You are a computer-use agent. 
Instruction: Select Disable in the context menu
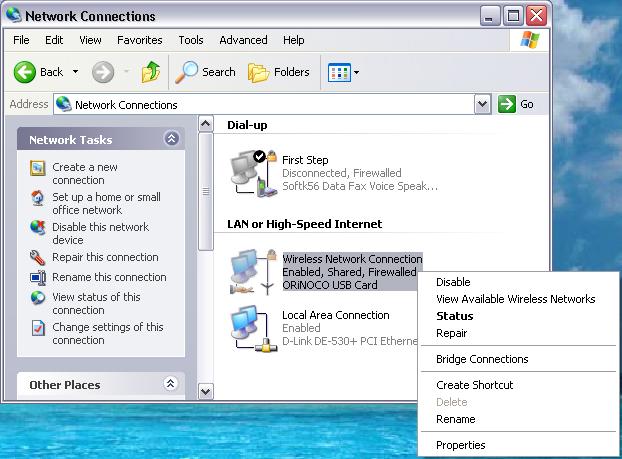pyautogui.click(x=453, y=282)
